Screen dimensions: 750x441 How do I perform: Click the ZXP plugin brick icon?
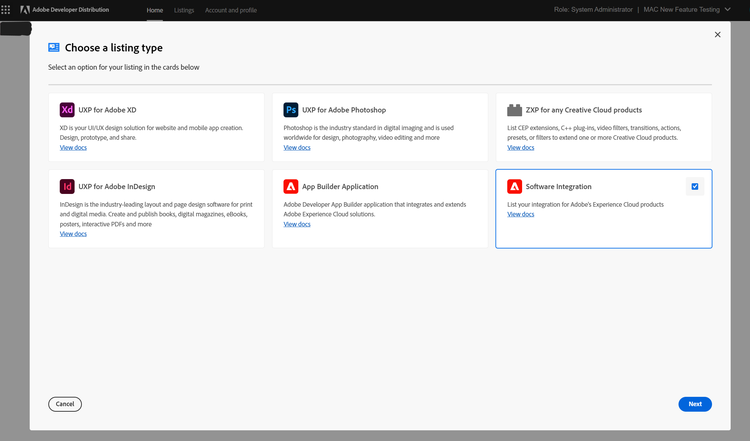(514, 110)
